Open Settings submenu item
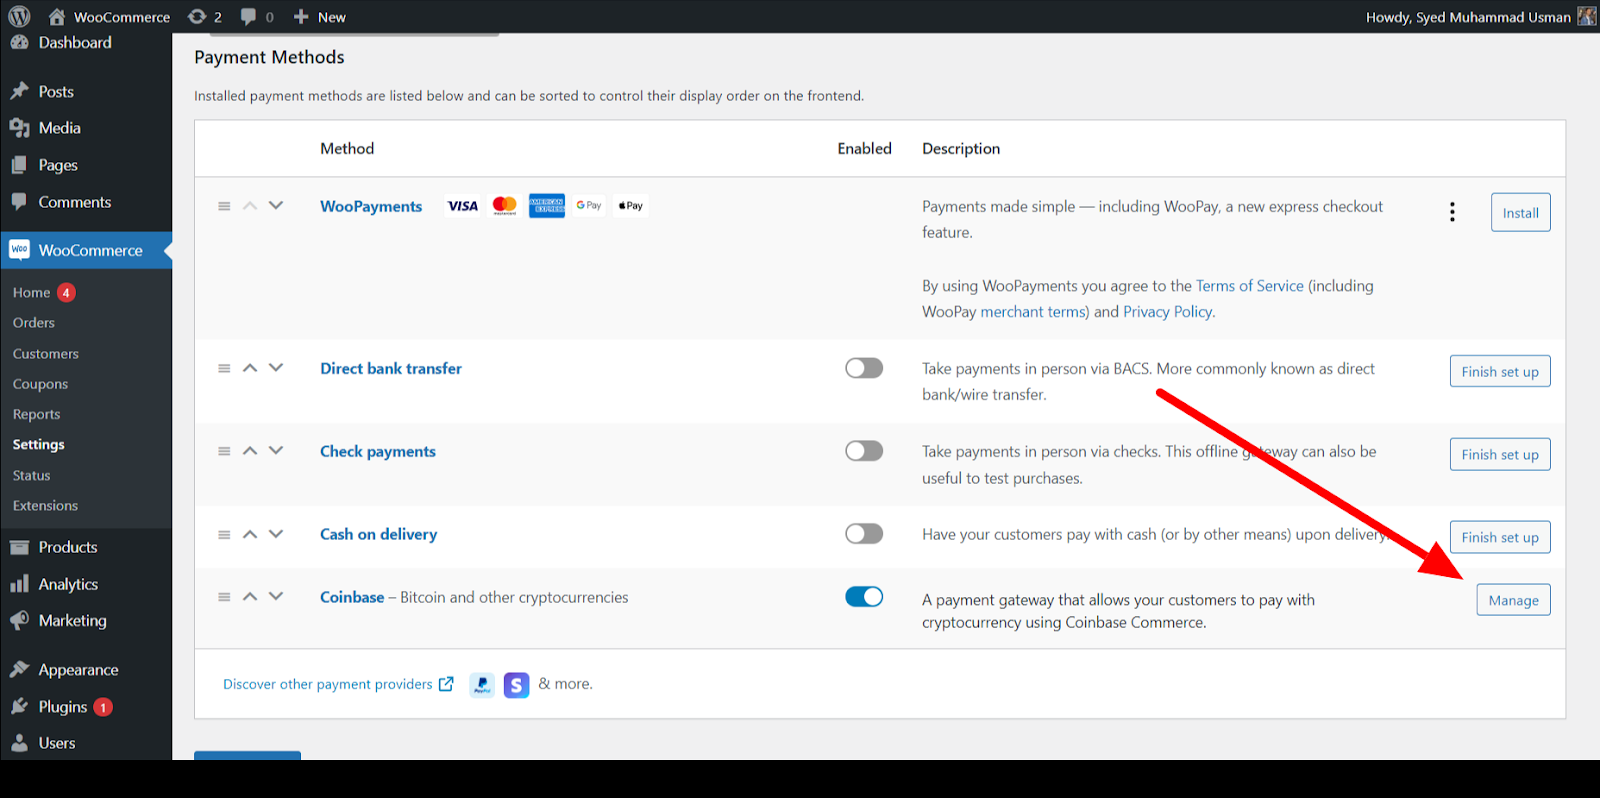The image size is (1600, 798). [39, 444]
